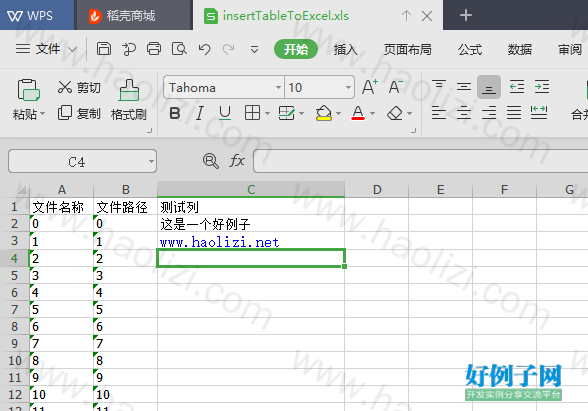Undo the last action
This screenshot has height=411, width=588.
click(x=204, y=49)
